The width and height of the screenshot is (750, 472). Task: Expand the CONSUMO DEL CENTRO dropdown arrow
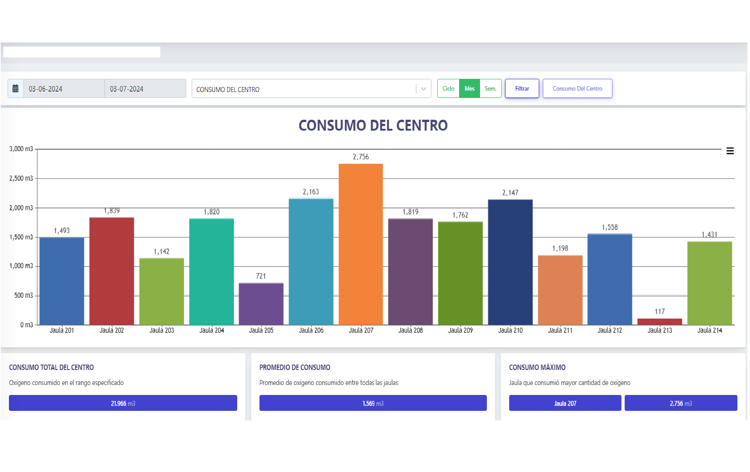423,89
